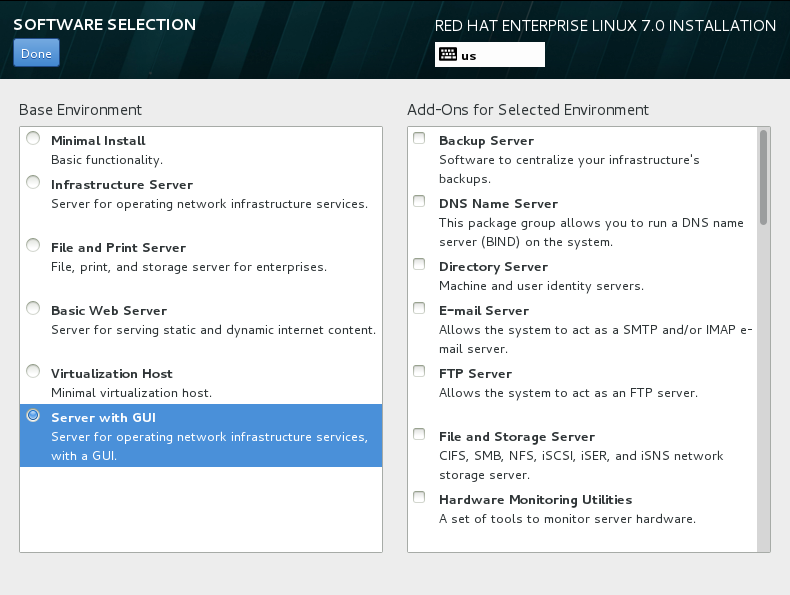Image resolution: width=790 pixels, height=595 pixels.
Task: Select Basic Web Server radio button
Action: point(34,310)
